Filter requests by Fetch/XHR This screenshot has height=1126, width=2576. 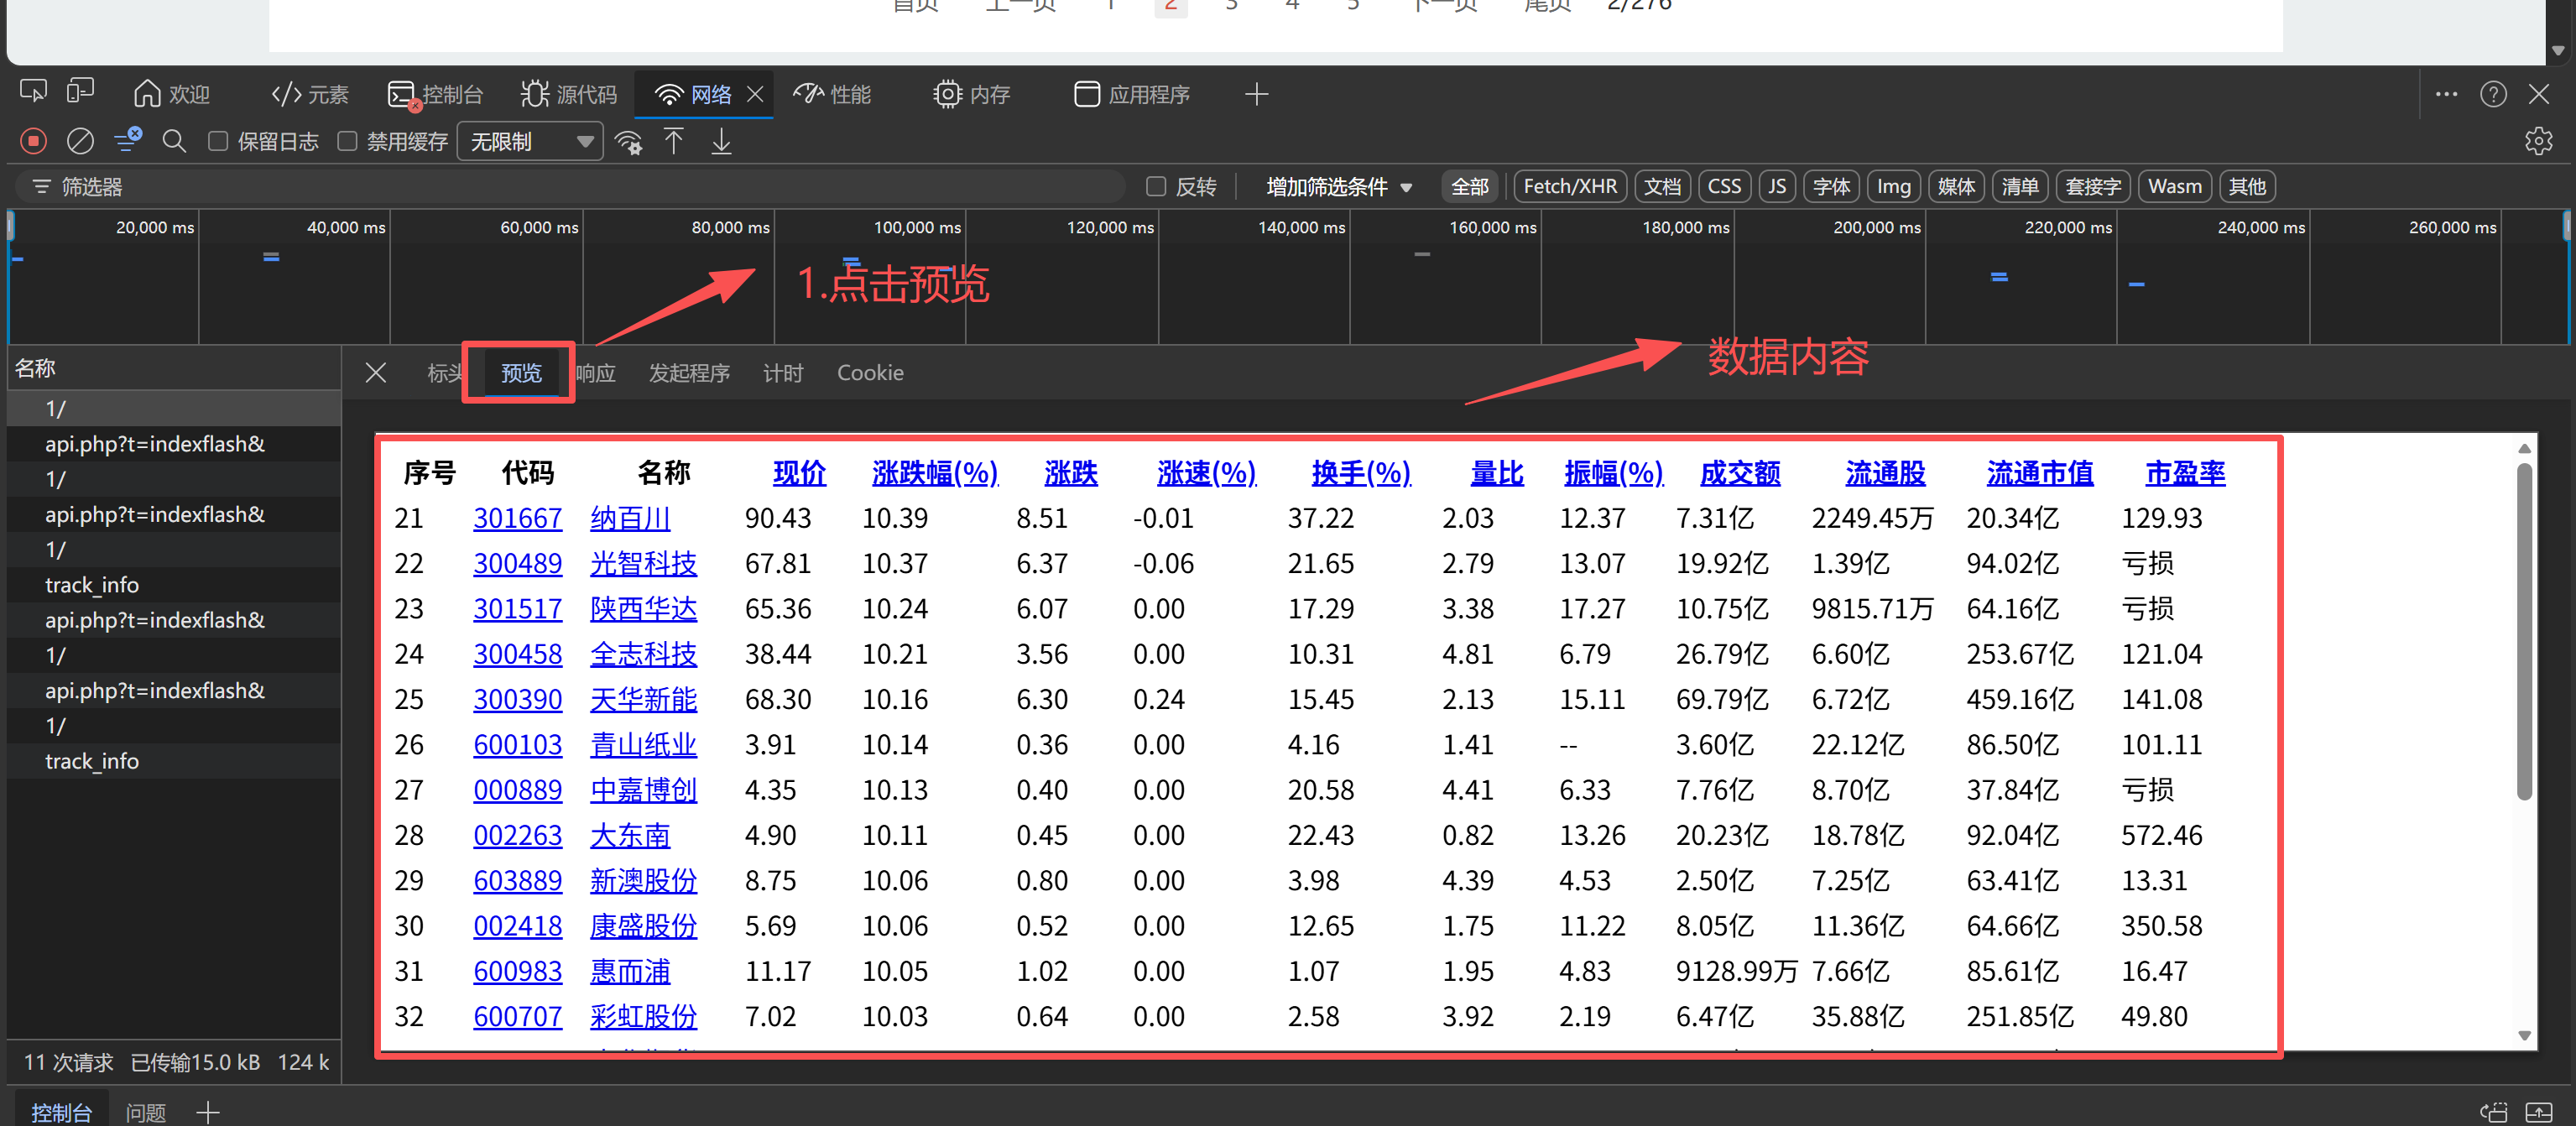click(1569, 186)
